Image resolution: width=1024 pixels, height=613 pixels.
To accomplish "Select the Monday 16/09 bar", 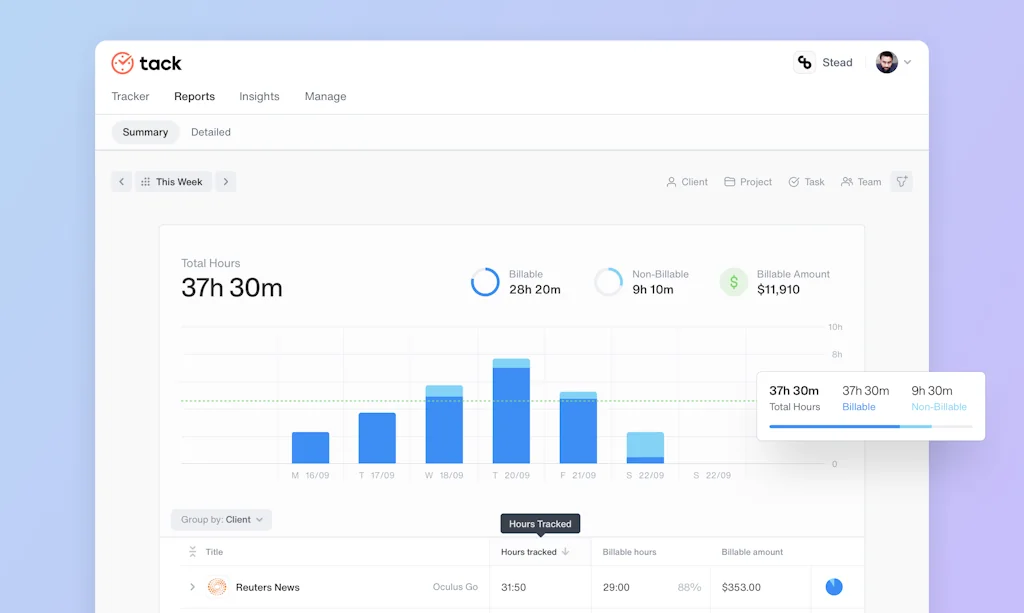I will tap(310, 448).
